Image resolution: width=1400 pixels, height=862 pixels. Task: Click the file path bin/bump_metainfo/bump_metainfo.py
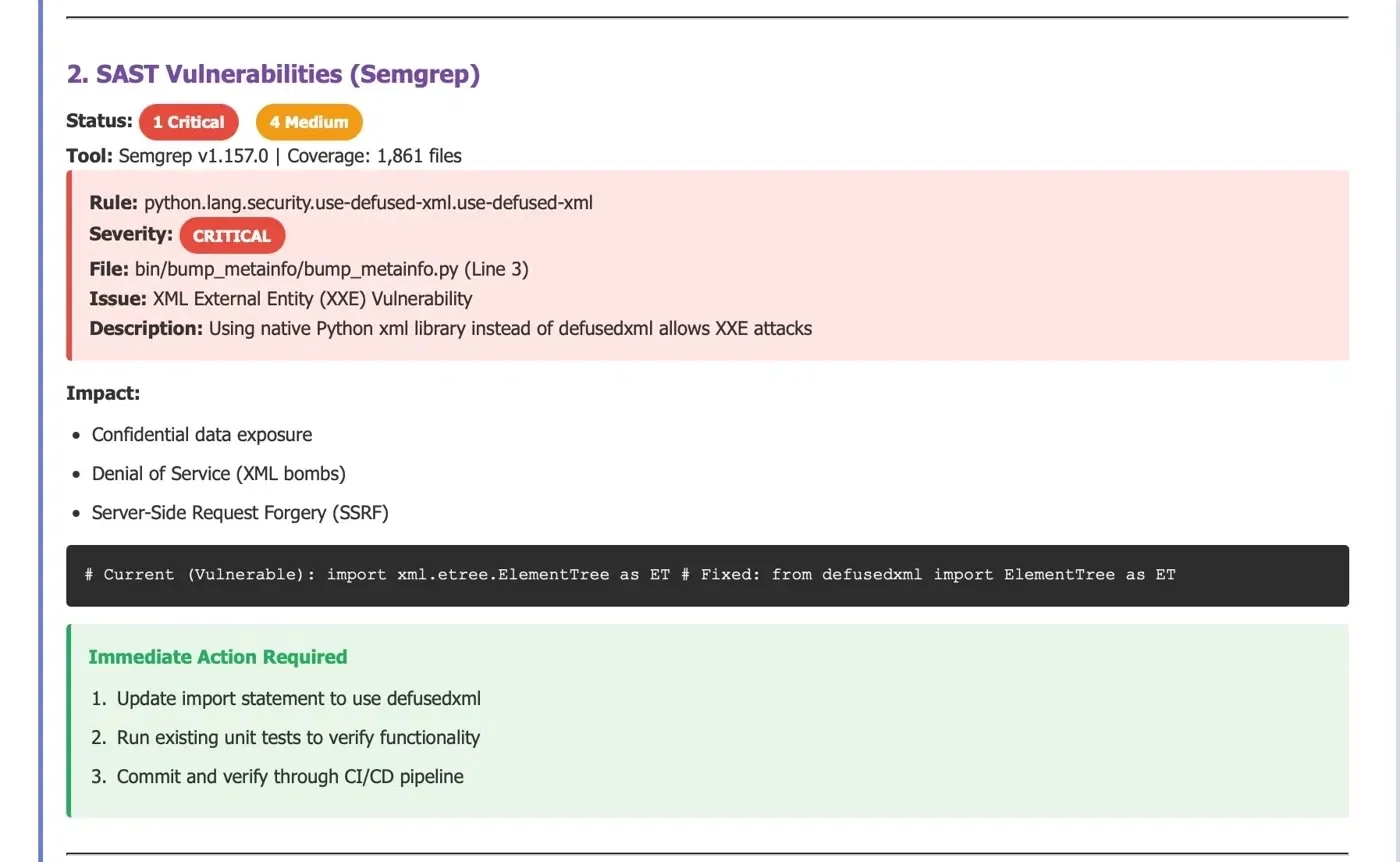coord(297,269)
